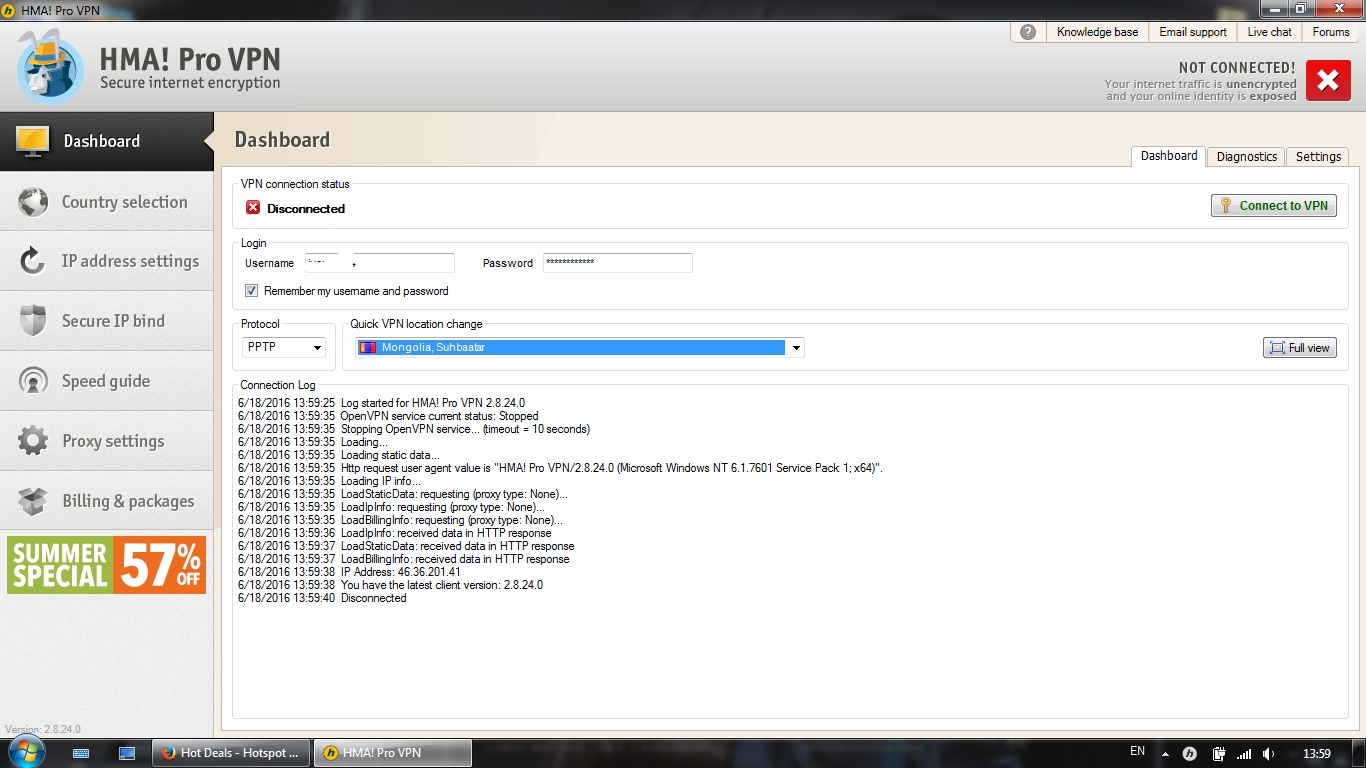The height and width of the screenshot is (768, 1366).
Task: Click the "NOT CONNECTED!" header text
Action: 1237,68
